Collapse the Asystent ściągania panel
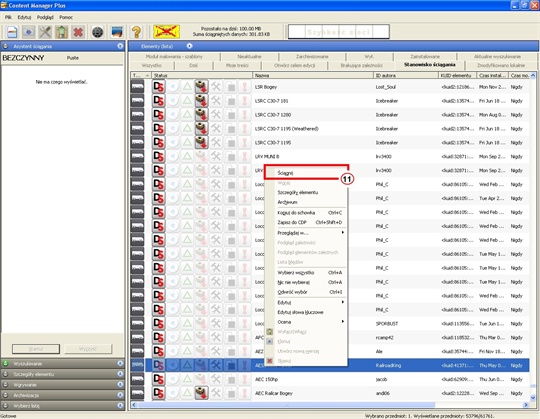The image size is (540, 419). click(120, 46)
